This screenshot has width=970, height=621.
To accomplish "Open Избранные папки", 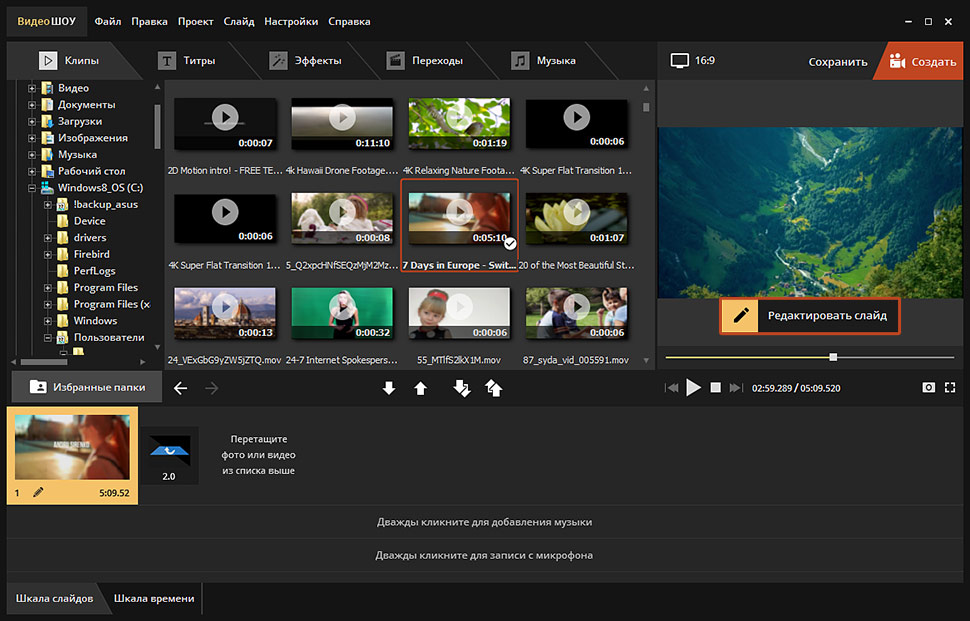I will [x=87, y=387].
